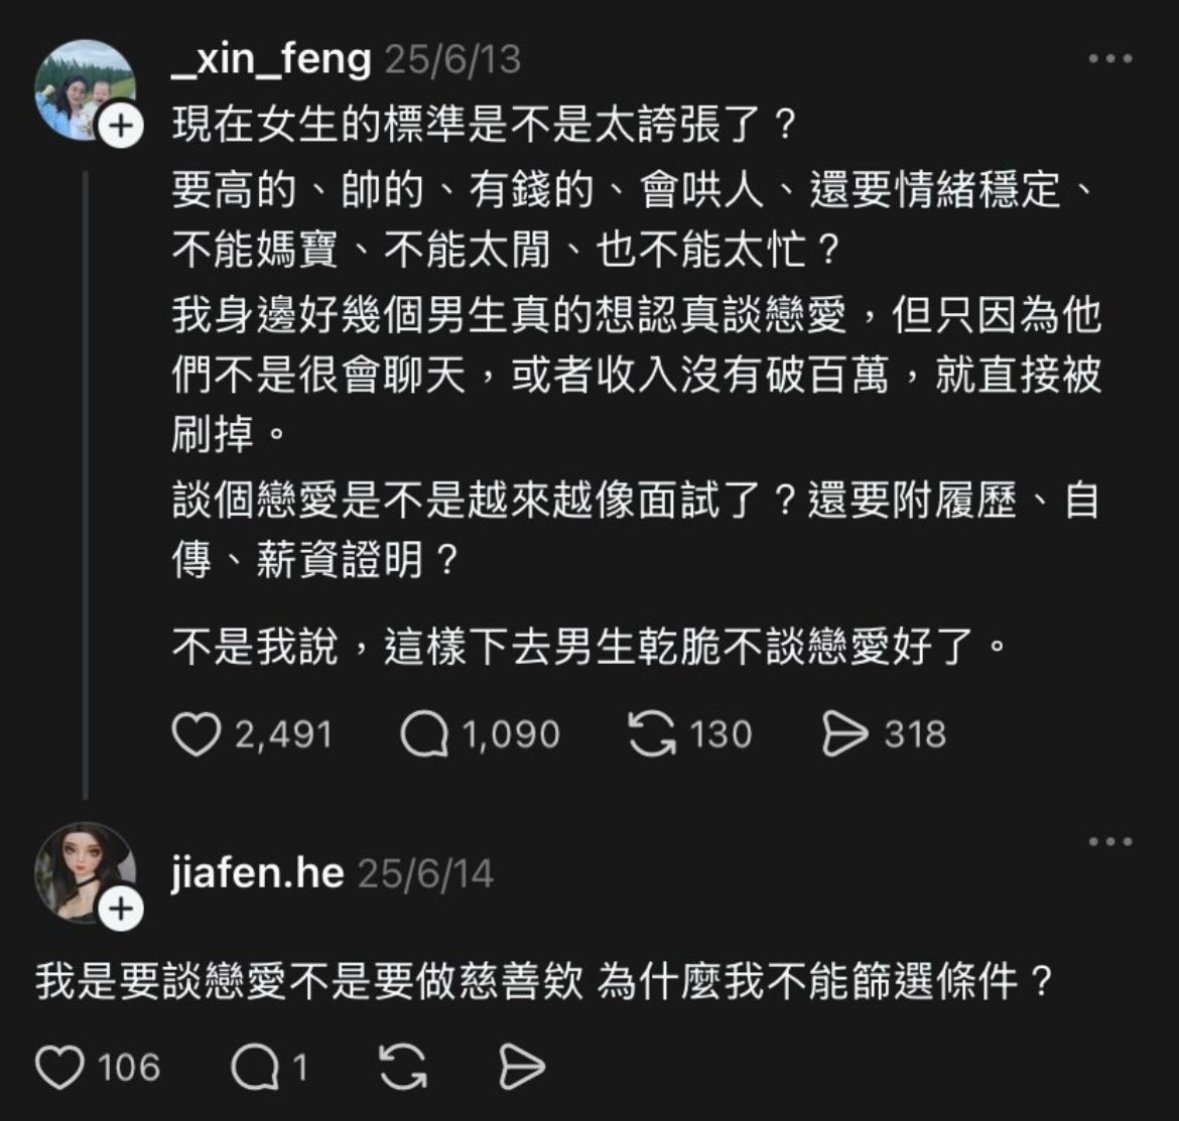Open the jiafen.he reply text
This screenshot has width=1179, height=1121.
tap(545, 982)
